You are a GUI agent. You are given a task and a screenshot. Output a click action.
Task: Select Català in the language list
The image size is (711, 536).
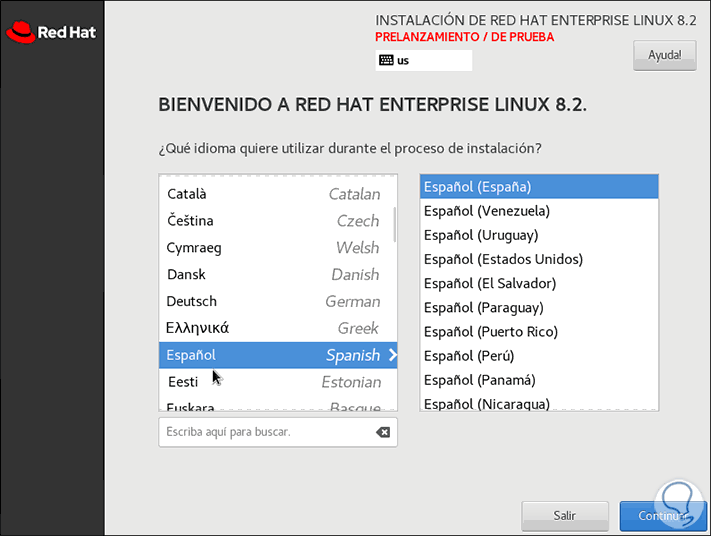pos(278,194)
